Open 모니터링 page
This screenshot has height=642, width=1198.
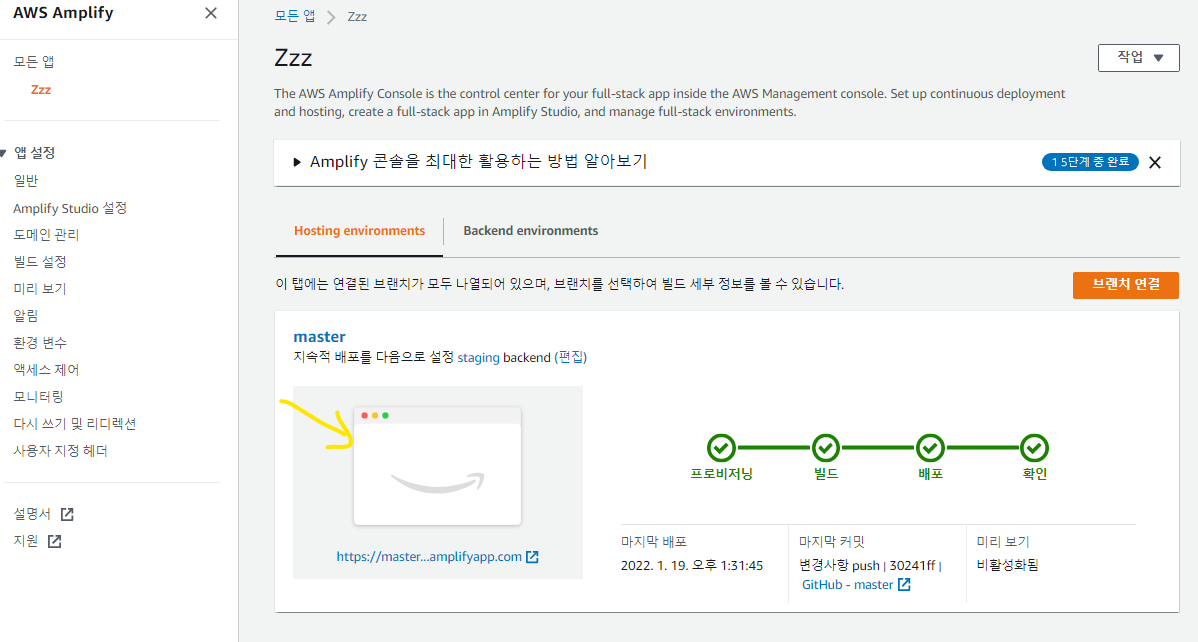pyautogui.click(x=38, y=397)
